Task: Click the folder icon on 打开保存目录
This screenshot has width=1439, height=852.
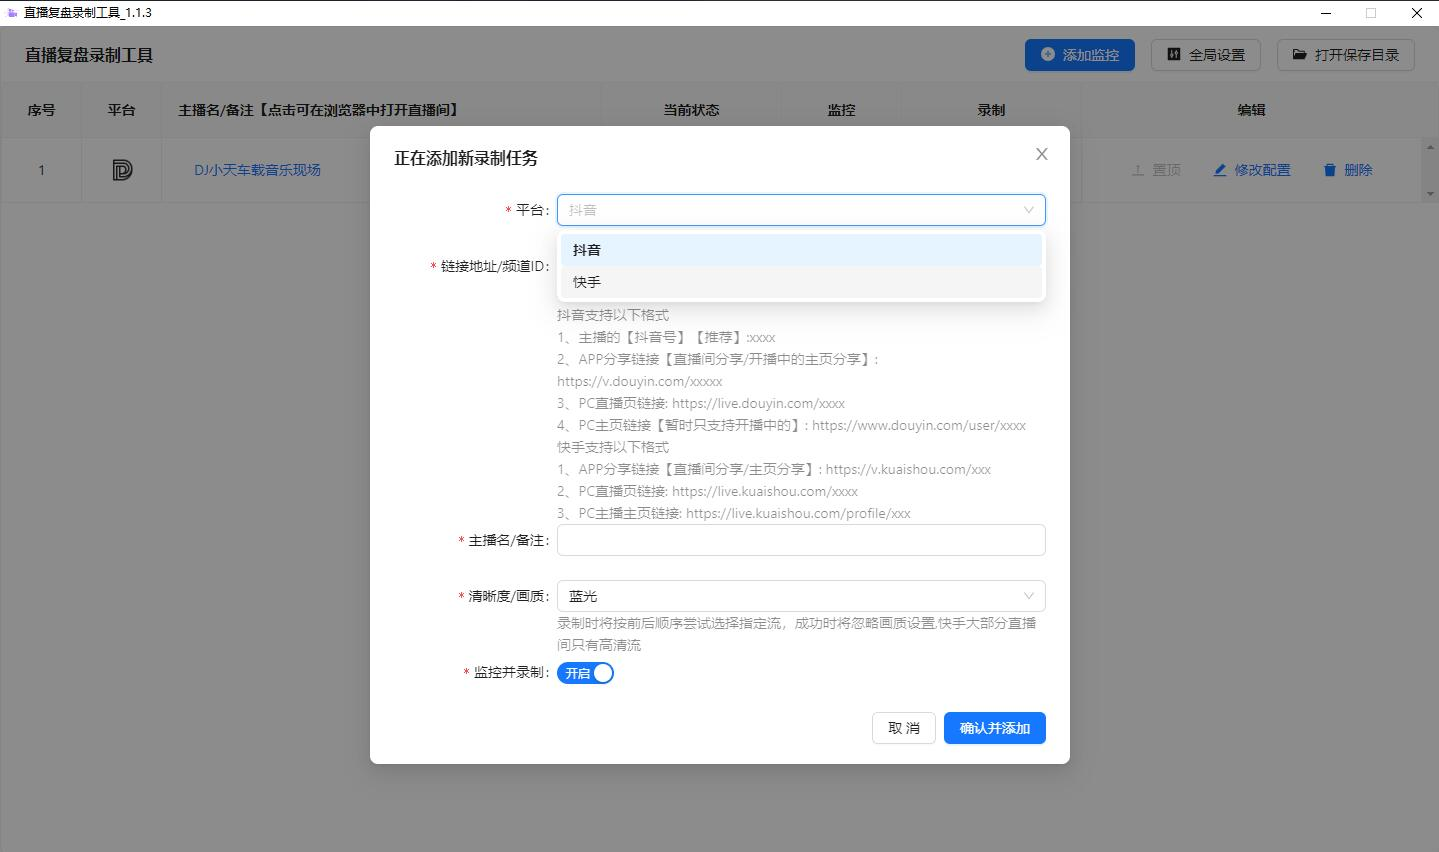Action: 1299,55
